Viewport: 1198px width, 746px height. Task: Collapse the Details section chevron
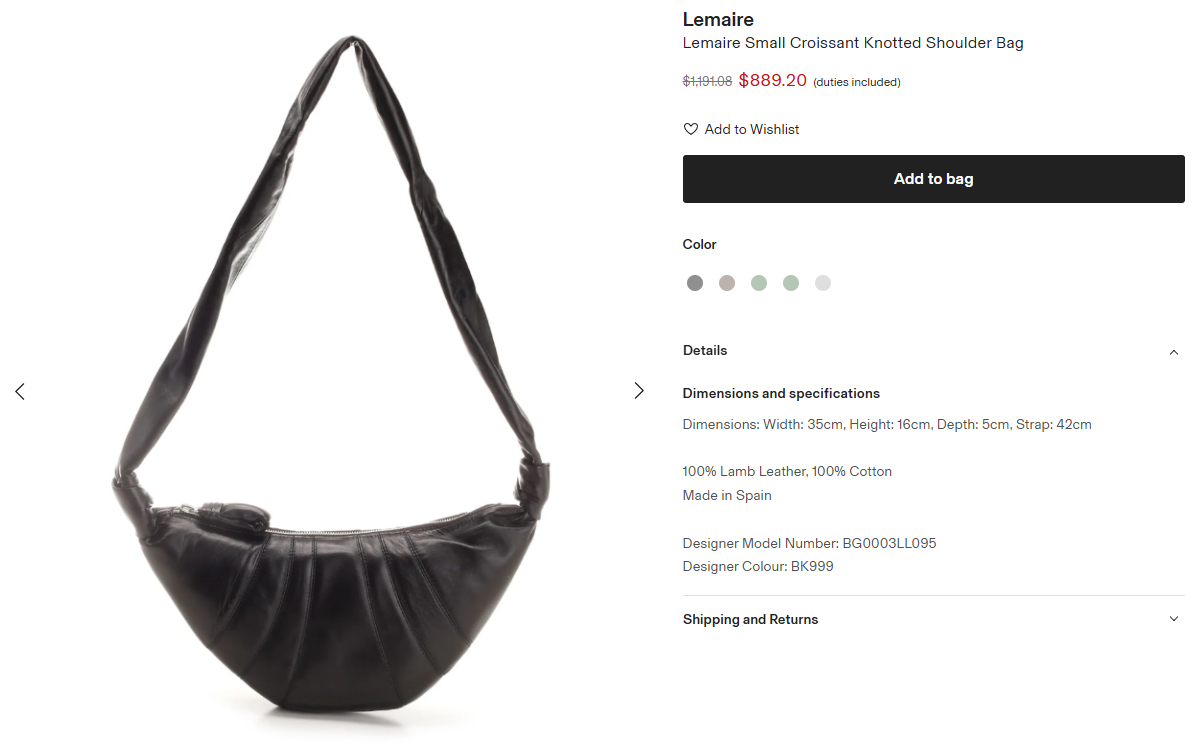click(x=1174, y=352)
